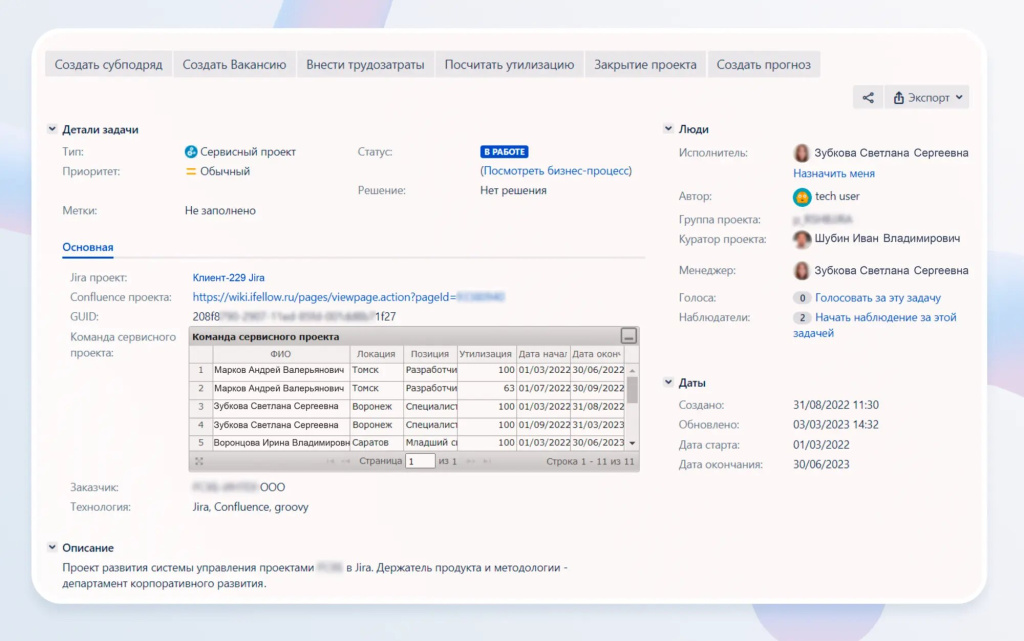
Task: Click the Обычный priority icon
Action: click(x=191, y=171)
